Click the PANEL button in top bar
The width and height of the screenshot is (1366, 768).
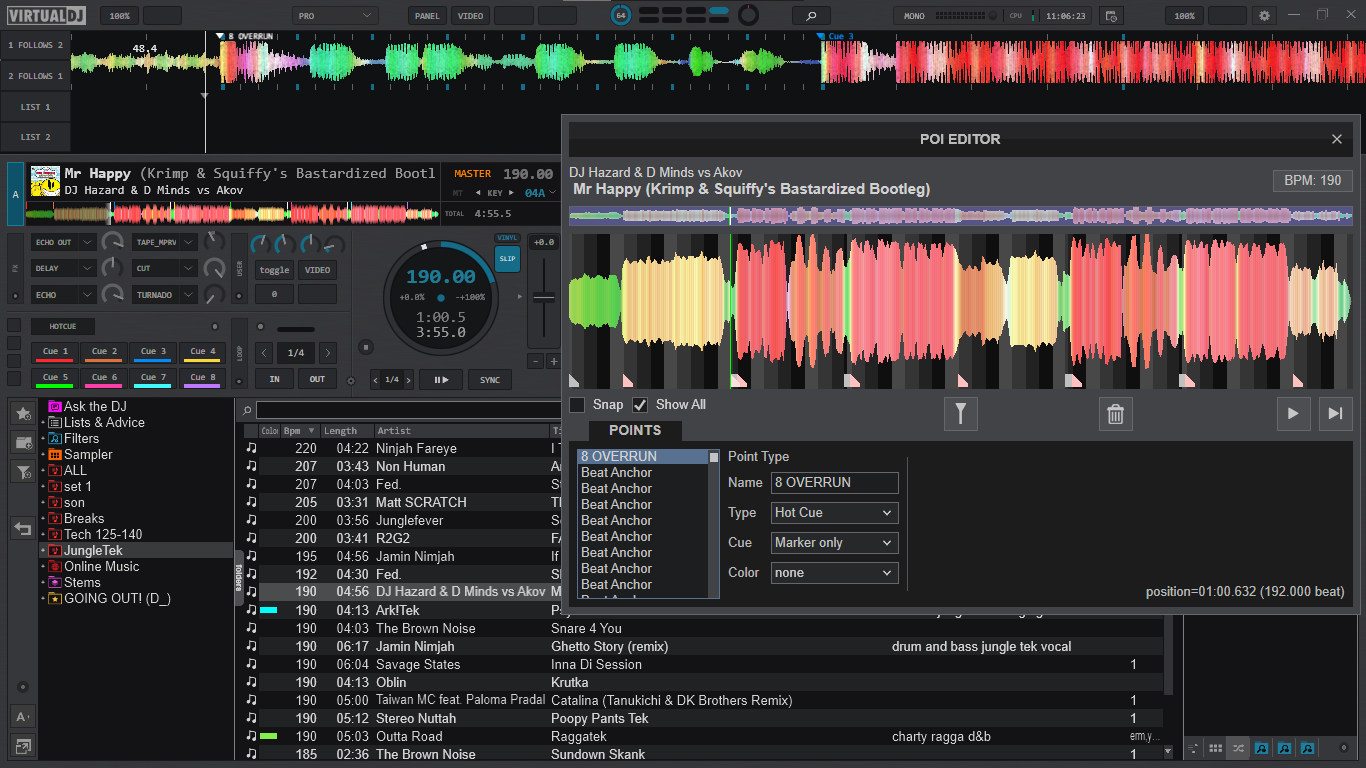click(x=428, y=16)
